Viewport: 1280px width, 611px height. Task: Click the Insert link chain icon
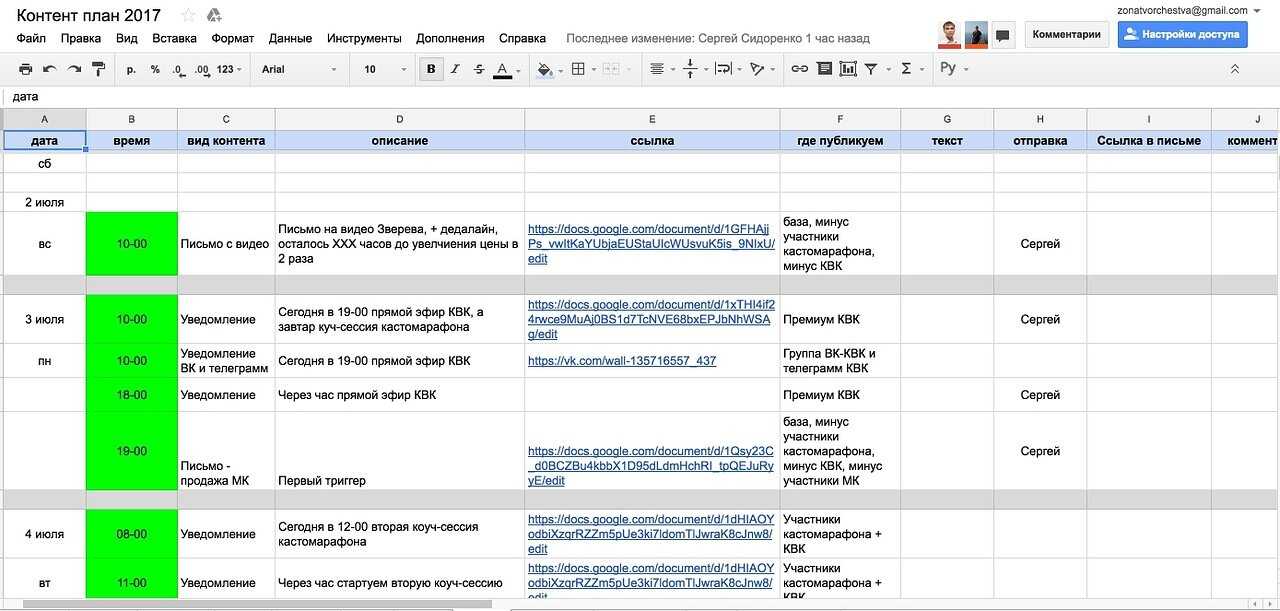click(800, 69)
